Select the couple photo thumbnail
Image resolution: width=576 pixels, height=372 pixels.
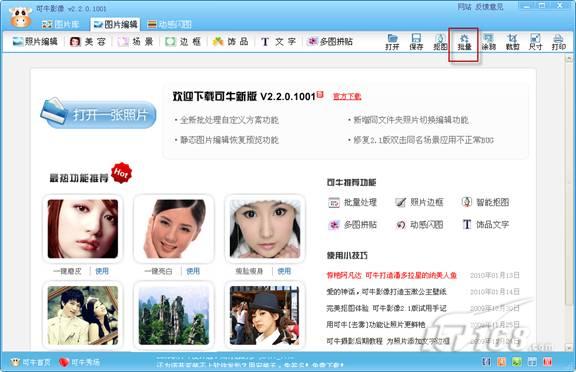[x=83, y=315]
